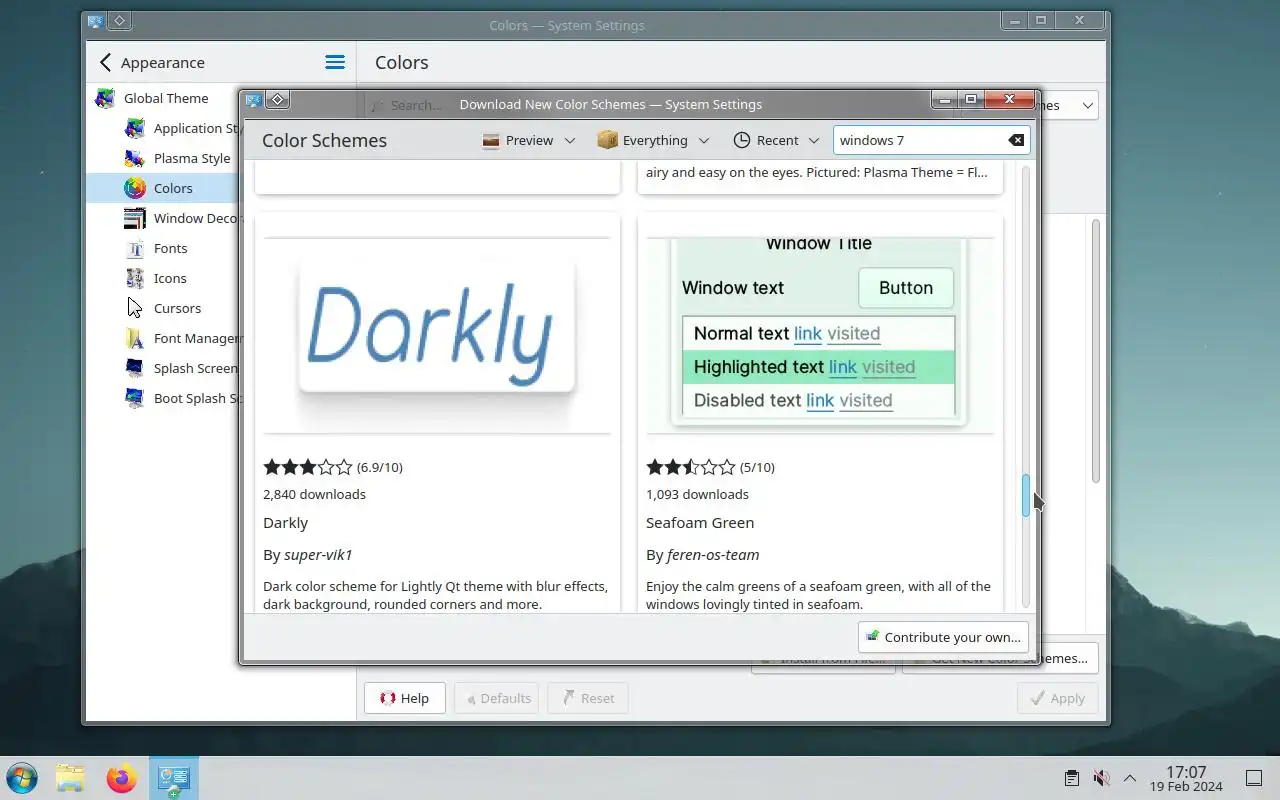
Task: Select Global Theme icon in sidebar
Action: [105, 98]
